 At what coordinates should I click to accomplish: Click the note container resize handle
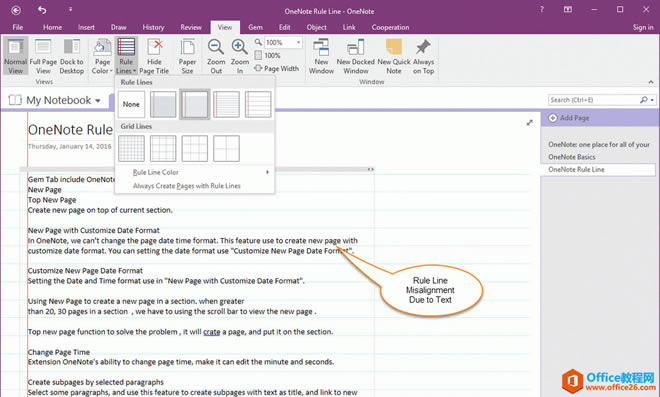pyautogui.click(x=370, y=169)
